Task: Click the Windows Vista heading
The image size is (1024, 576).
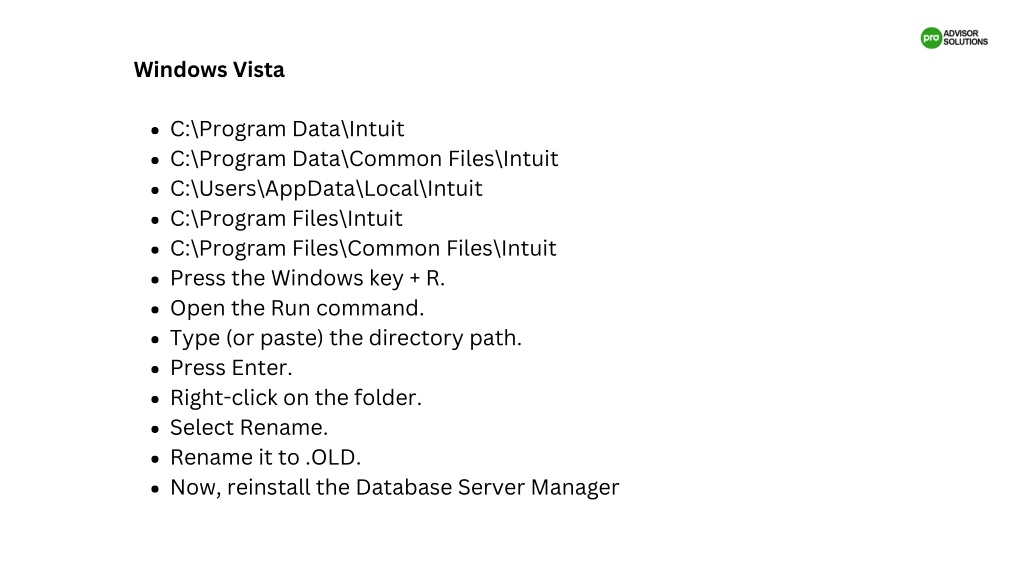Action: coord(209,70)
